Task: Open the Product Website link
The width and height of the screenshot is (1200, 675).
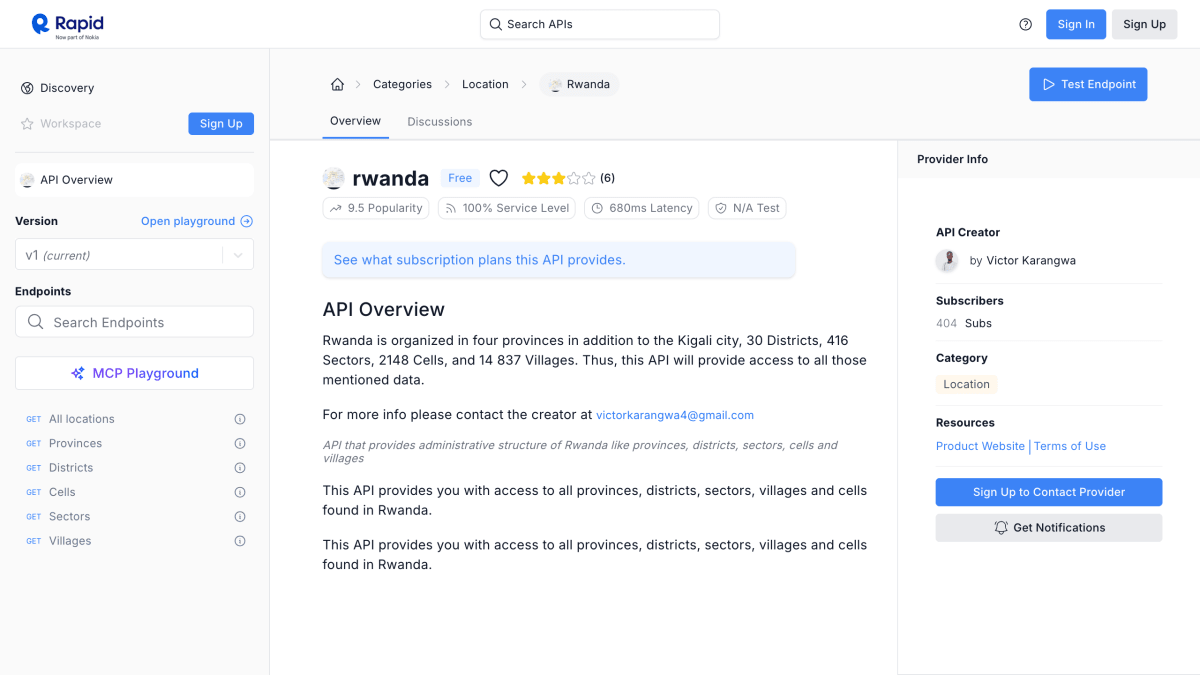Action: (980, 446)
